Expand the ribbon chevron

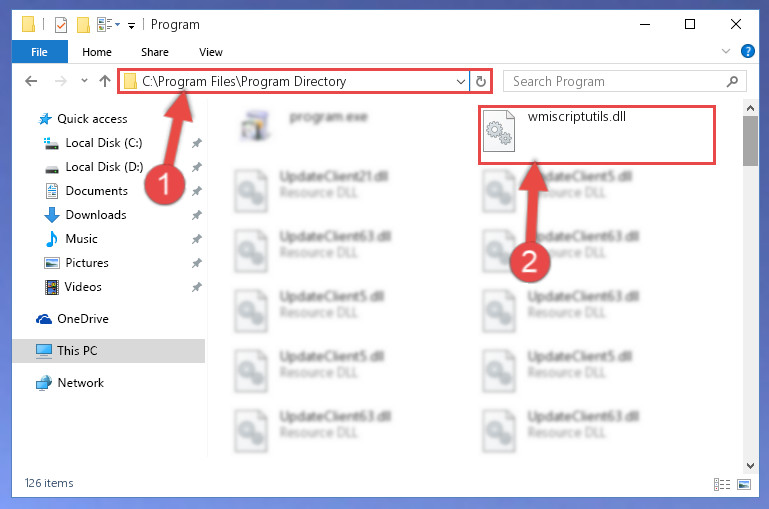(726, 51)
